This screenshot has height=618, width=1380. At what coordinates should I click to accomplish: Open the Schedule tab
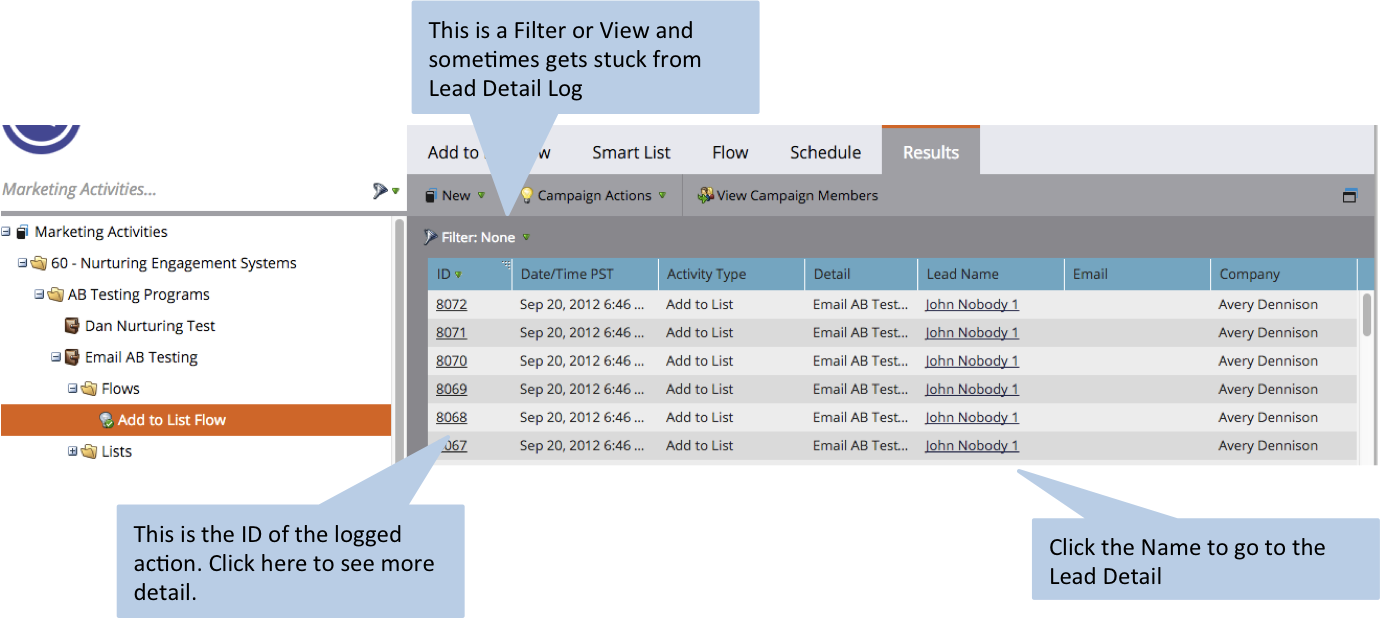tap(825, 153)
